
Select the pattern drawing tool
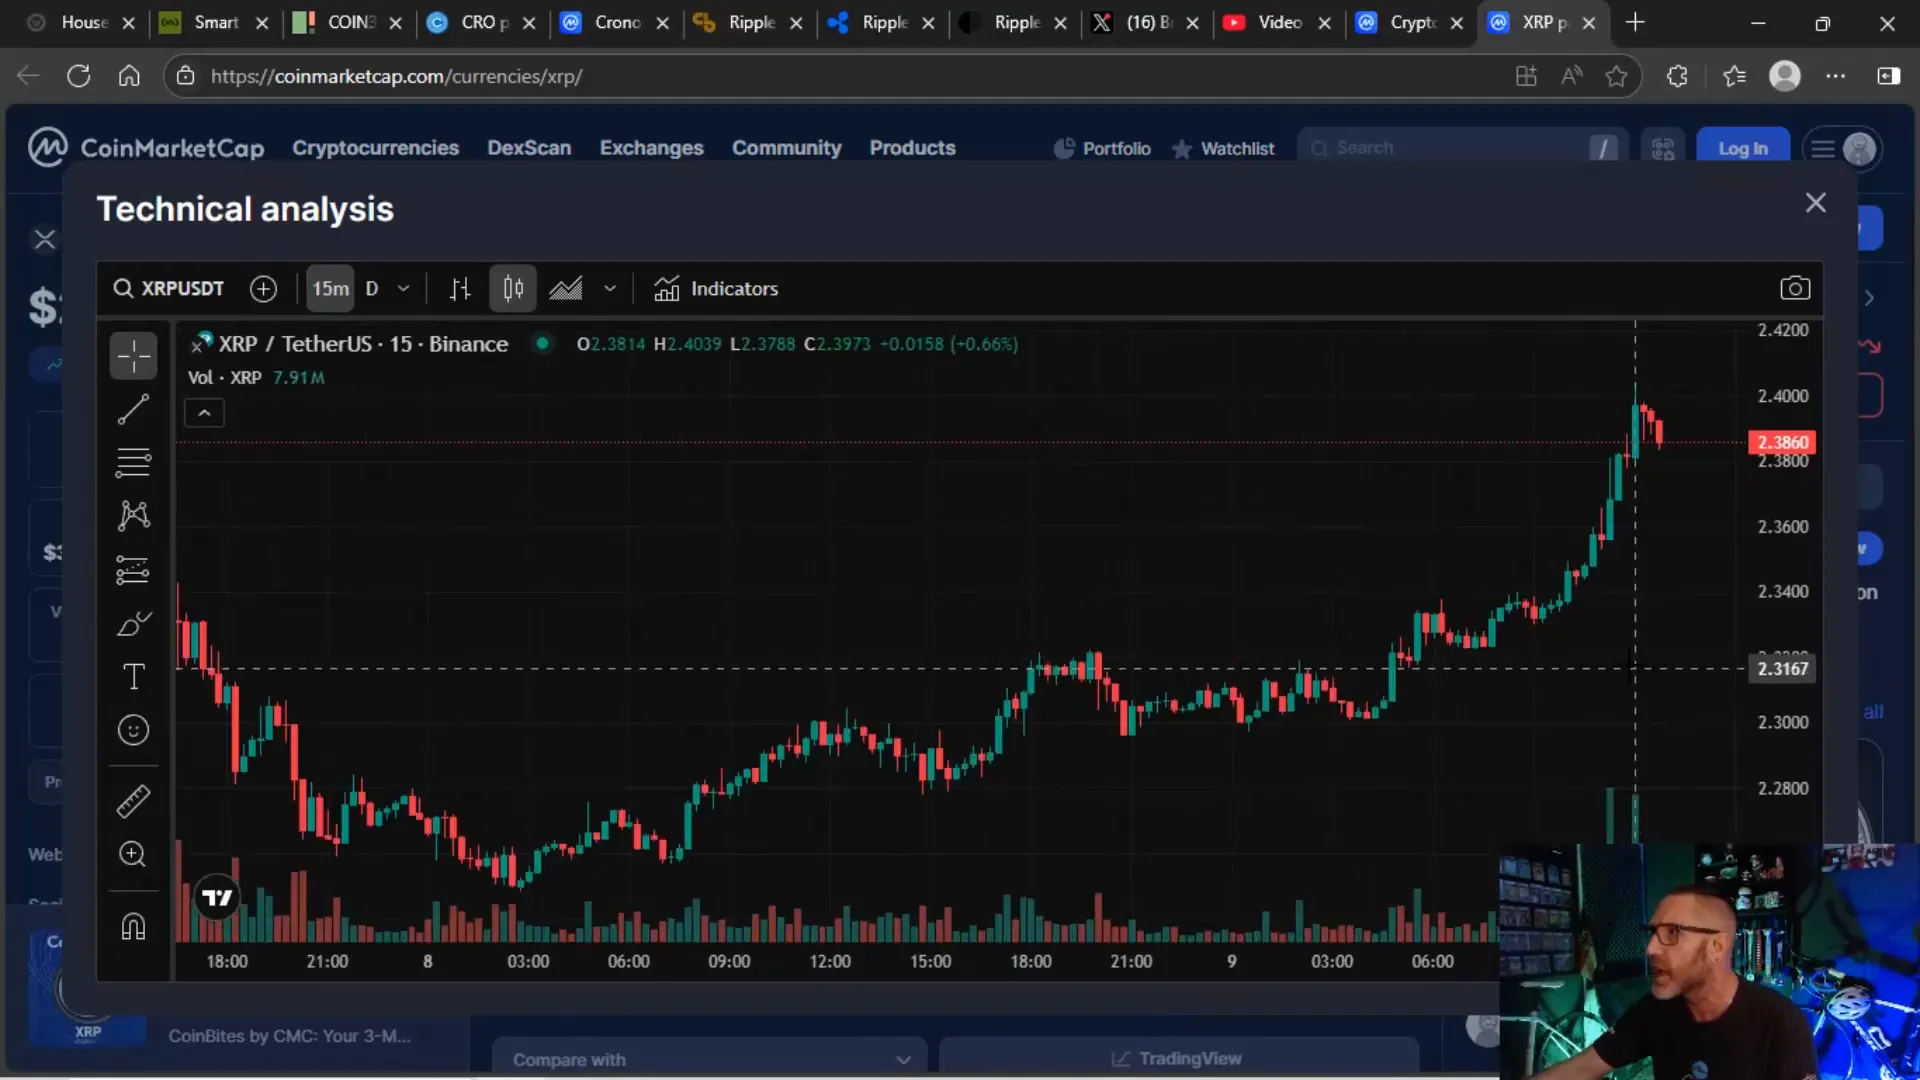[x=133, y=515]
